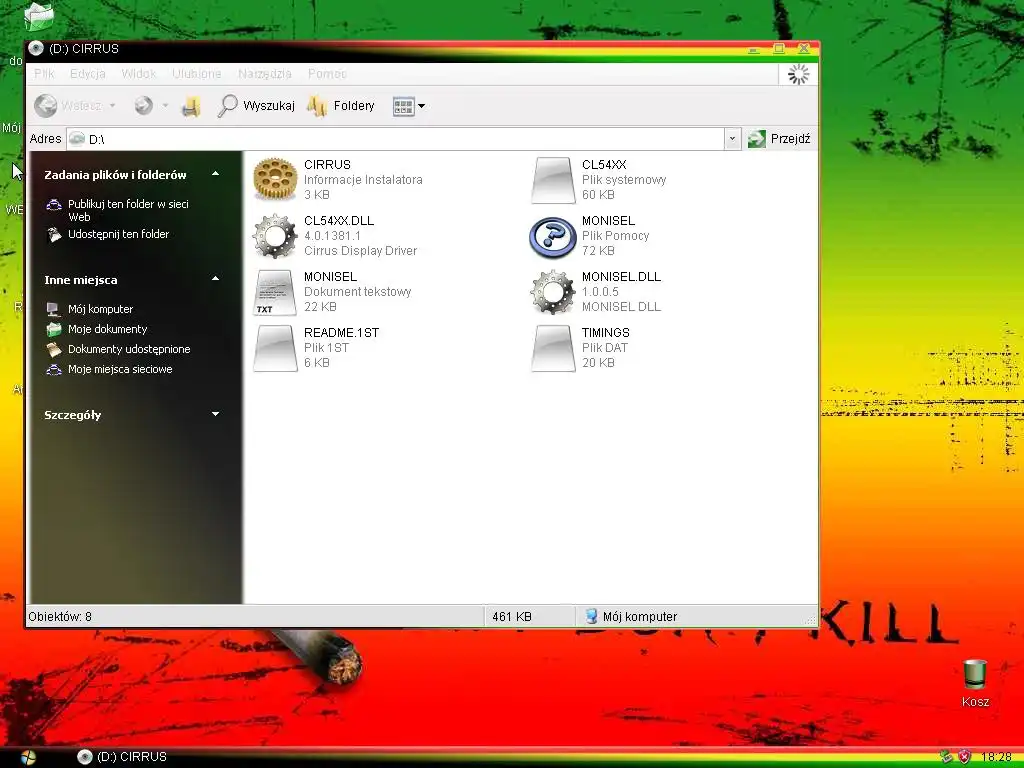Open the Plik menu

pyautogui.click(x=44, y=74)
